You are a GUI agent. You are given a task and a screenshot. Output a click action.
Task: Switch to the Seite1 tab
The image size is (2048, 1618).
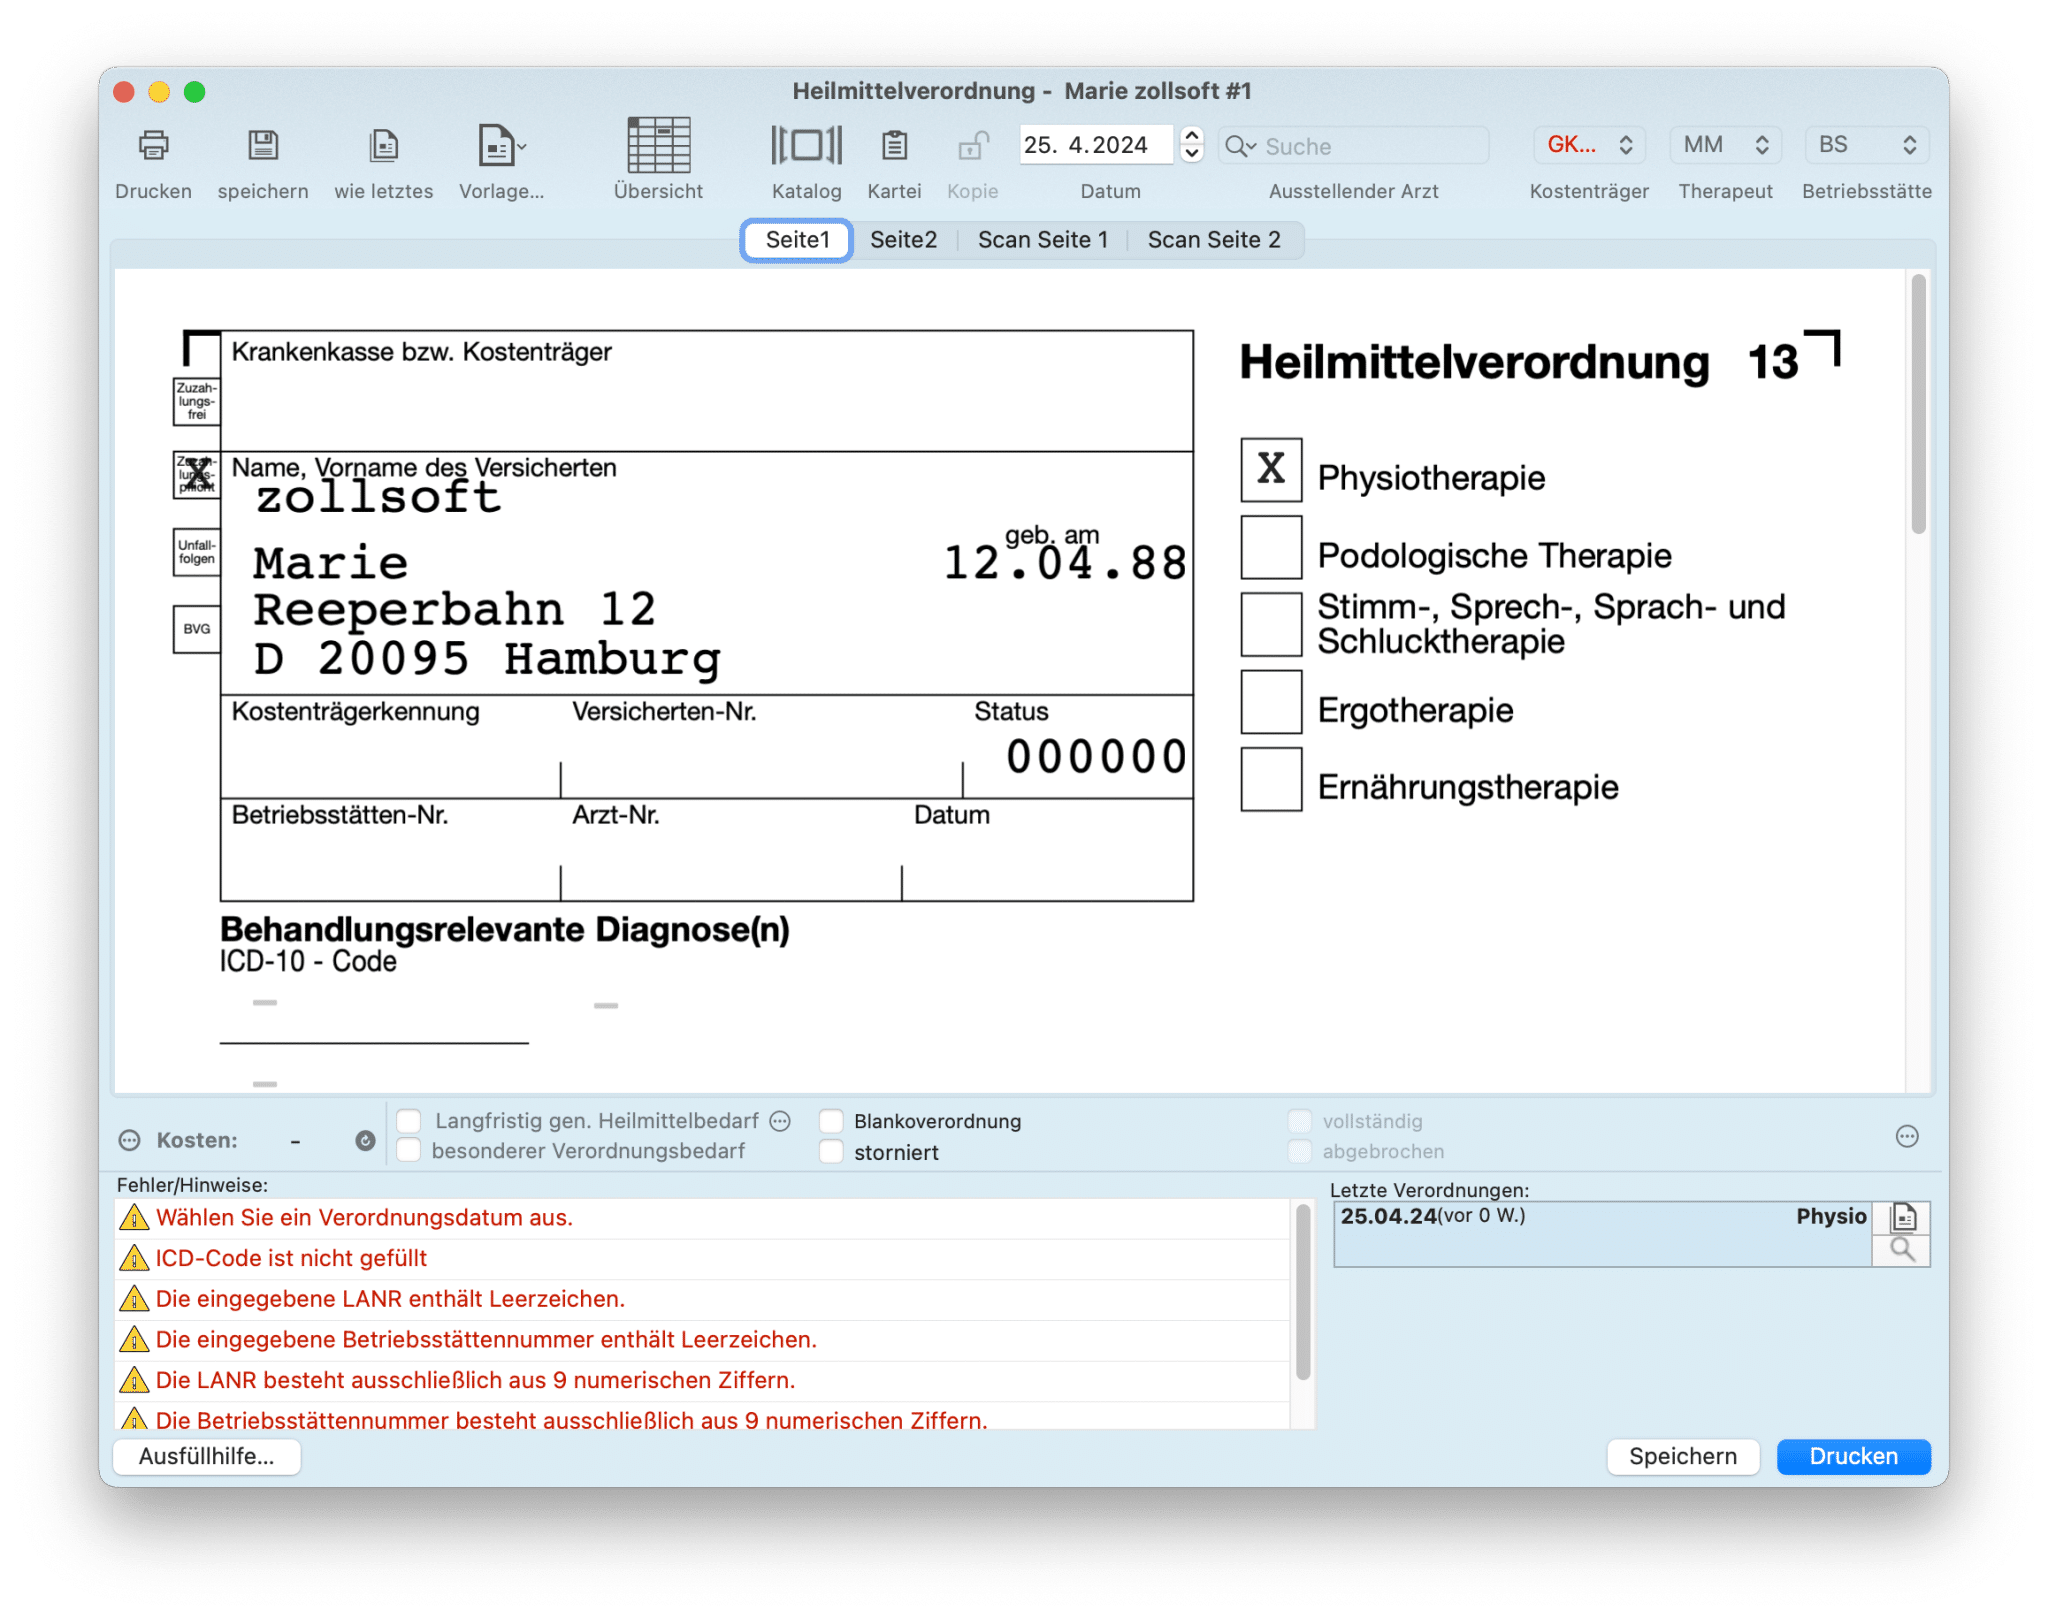[x=797, y=240]
